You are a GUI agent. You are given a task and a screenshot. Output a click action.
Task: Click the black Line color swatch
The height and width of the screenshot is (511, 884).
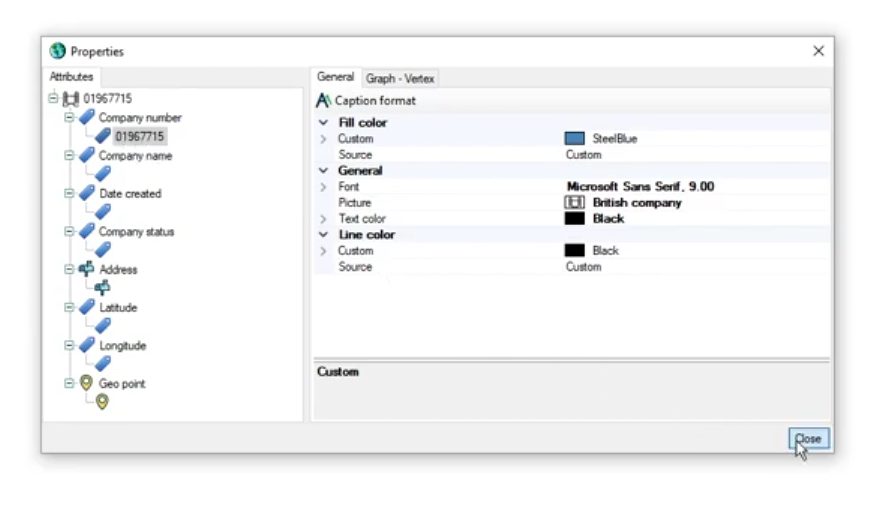coord(574,251)
